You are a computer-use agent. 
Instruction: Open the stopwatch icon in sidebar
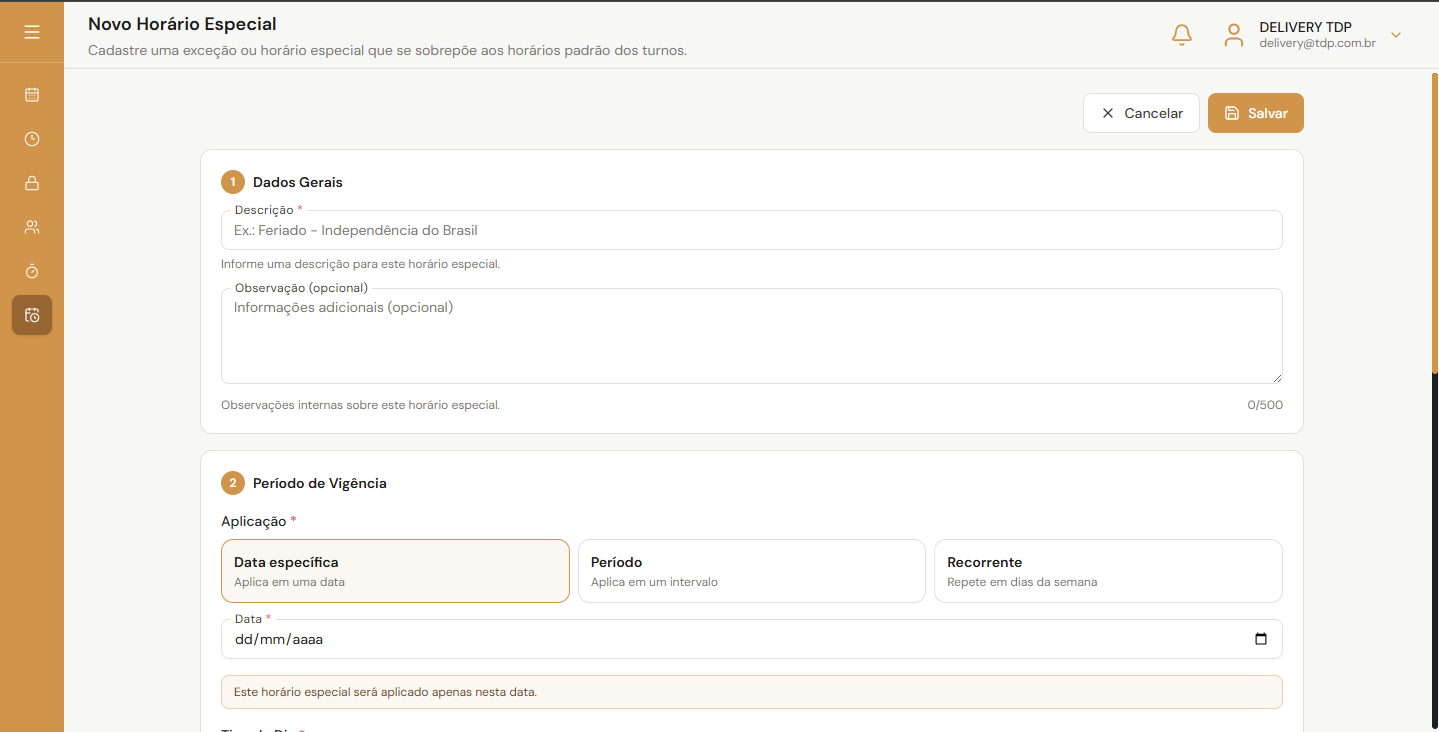(x=32, y=271)
